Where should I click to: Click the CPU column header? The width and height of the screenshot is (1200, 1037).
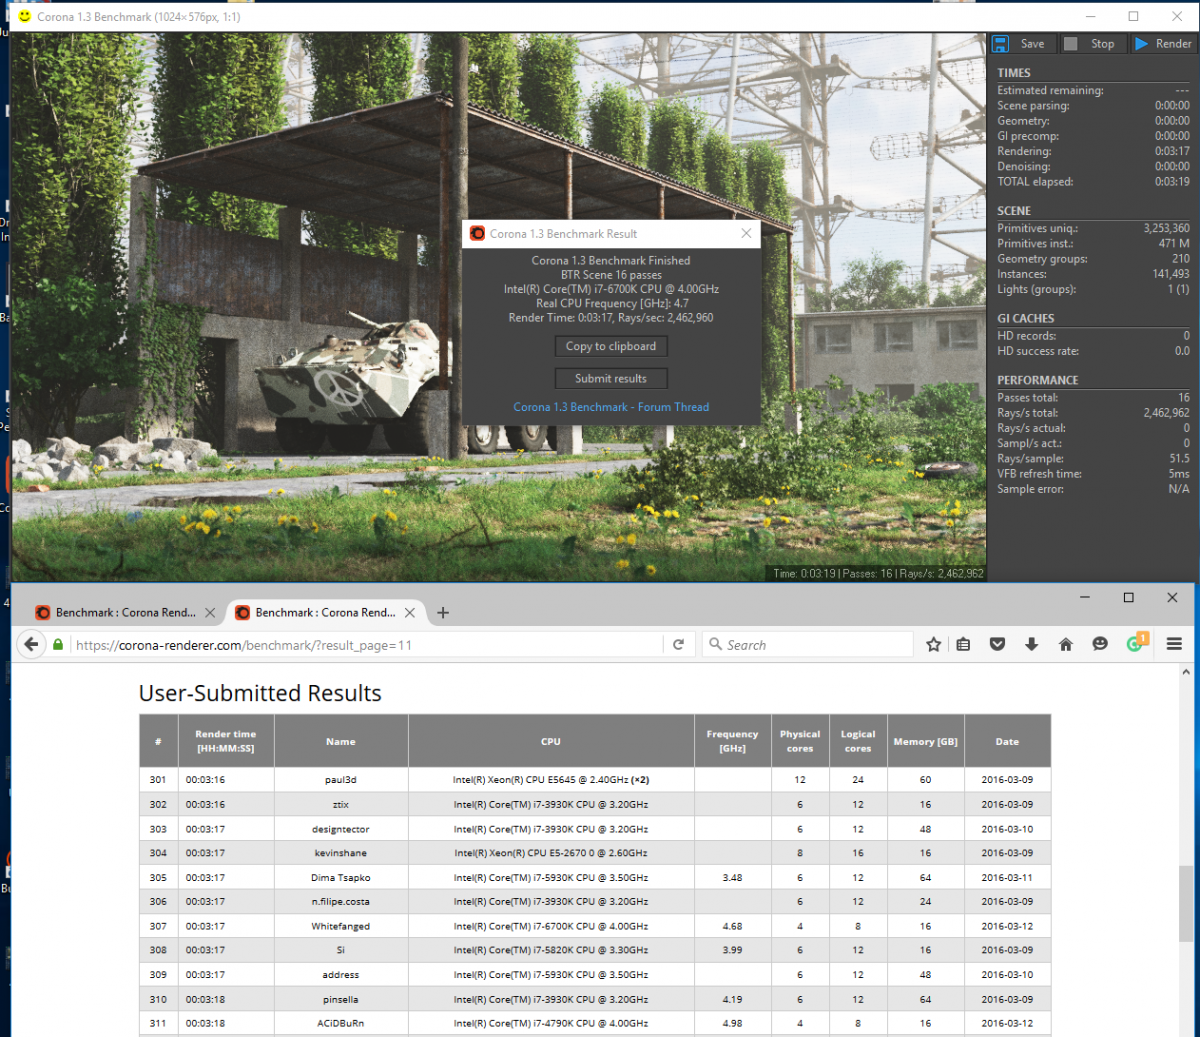[x=551, y=741]
